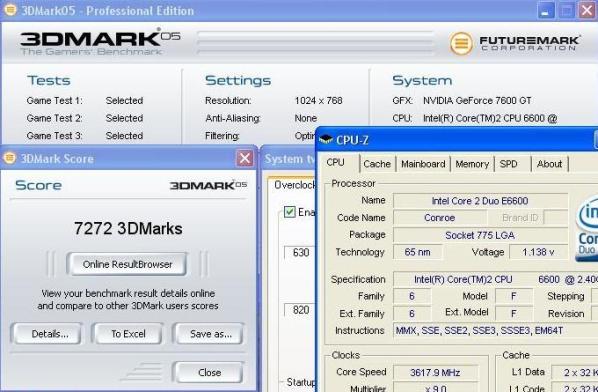Image resolution: width=598 pixels, height=392 pixels.
Task: Click the Instructions value MMX, SSE, SSE2
Action: click(x=495, y=330)
